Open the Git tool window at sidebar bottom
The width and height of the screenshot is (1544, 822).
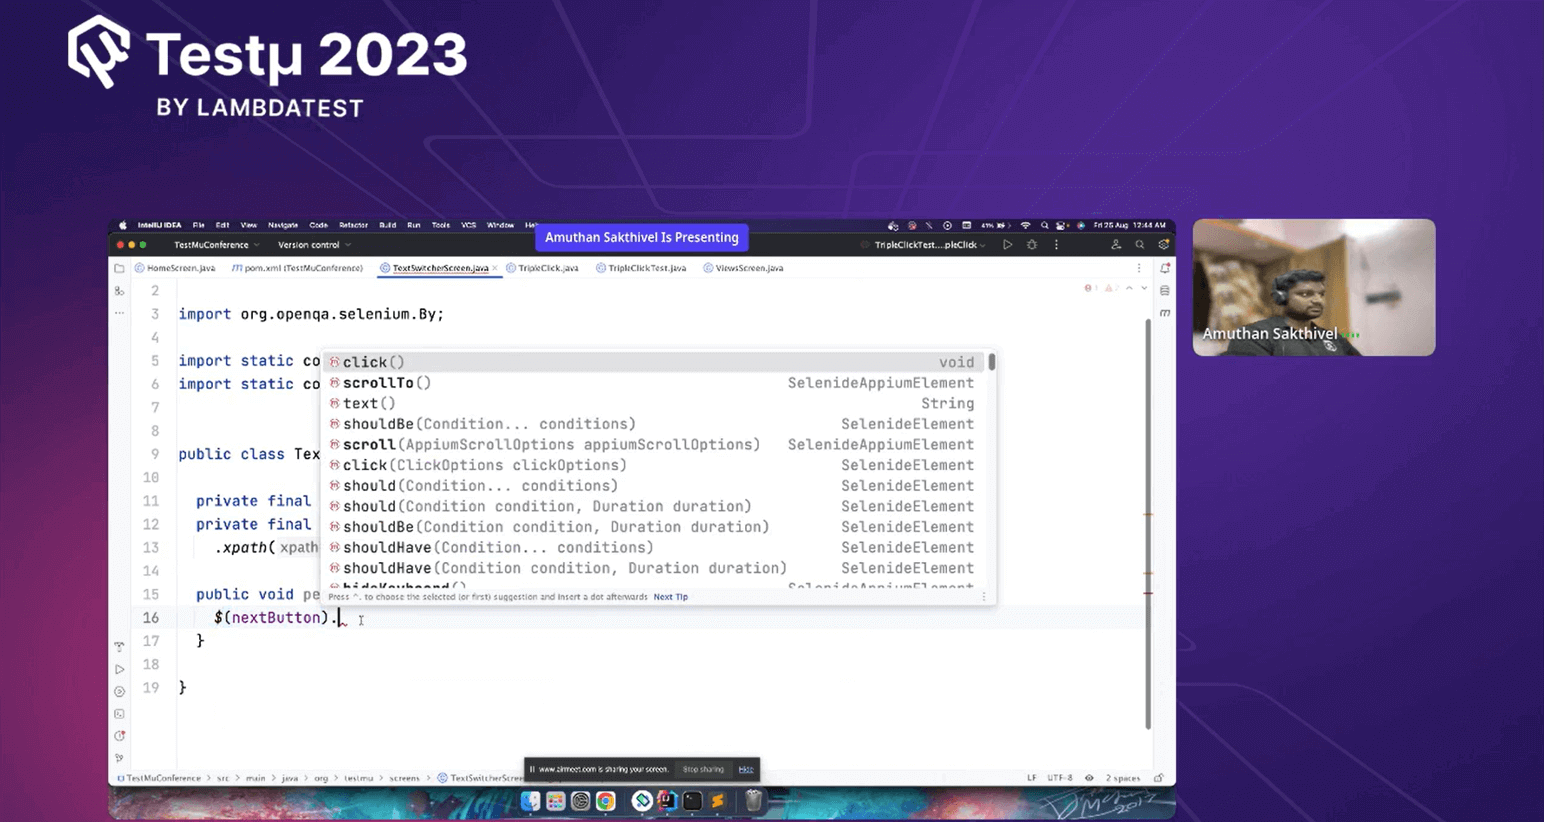click(x=119, y=758)
